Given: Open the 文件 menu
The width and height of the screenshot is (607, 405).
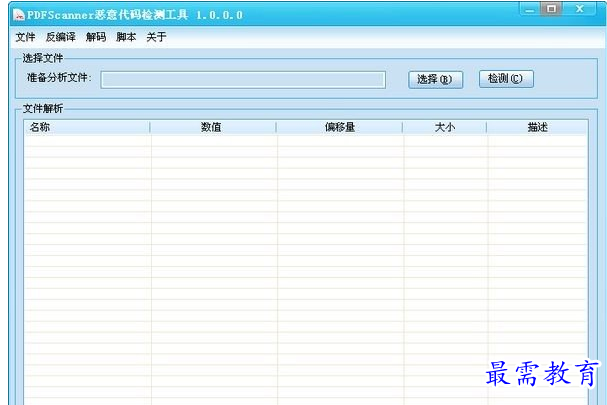Looking at the screenshot, I should [26, 37].
